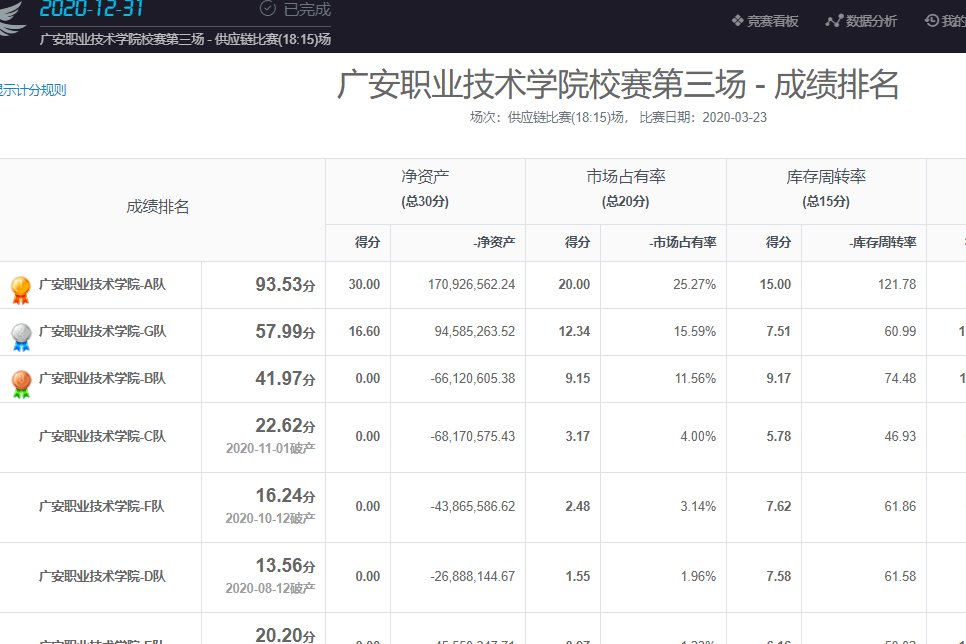Click the 库存周转率 (总15分) column header
Screen dimensions: 966x644
click(x=825, y=187)
